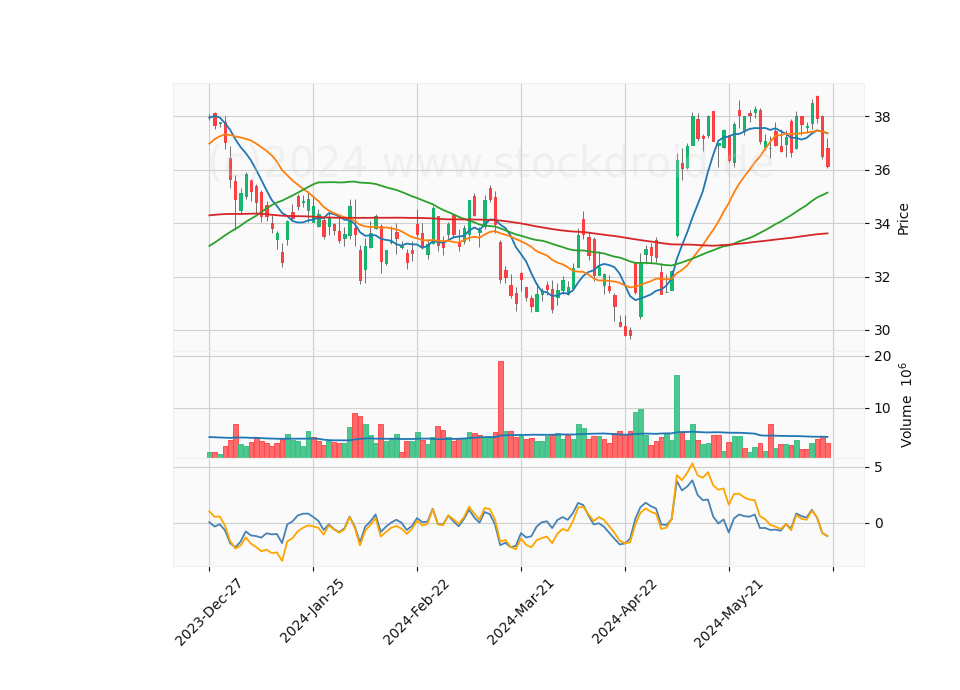This screenshot has height=690, width=960.
Task: Click the oscillator axis value 0
Action: (878, 523)
